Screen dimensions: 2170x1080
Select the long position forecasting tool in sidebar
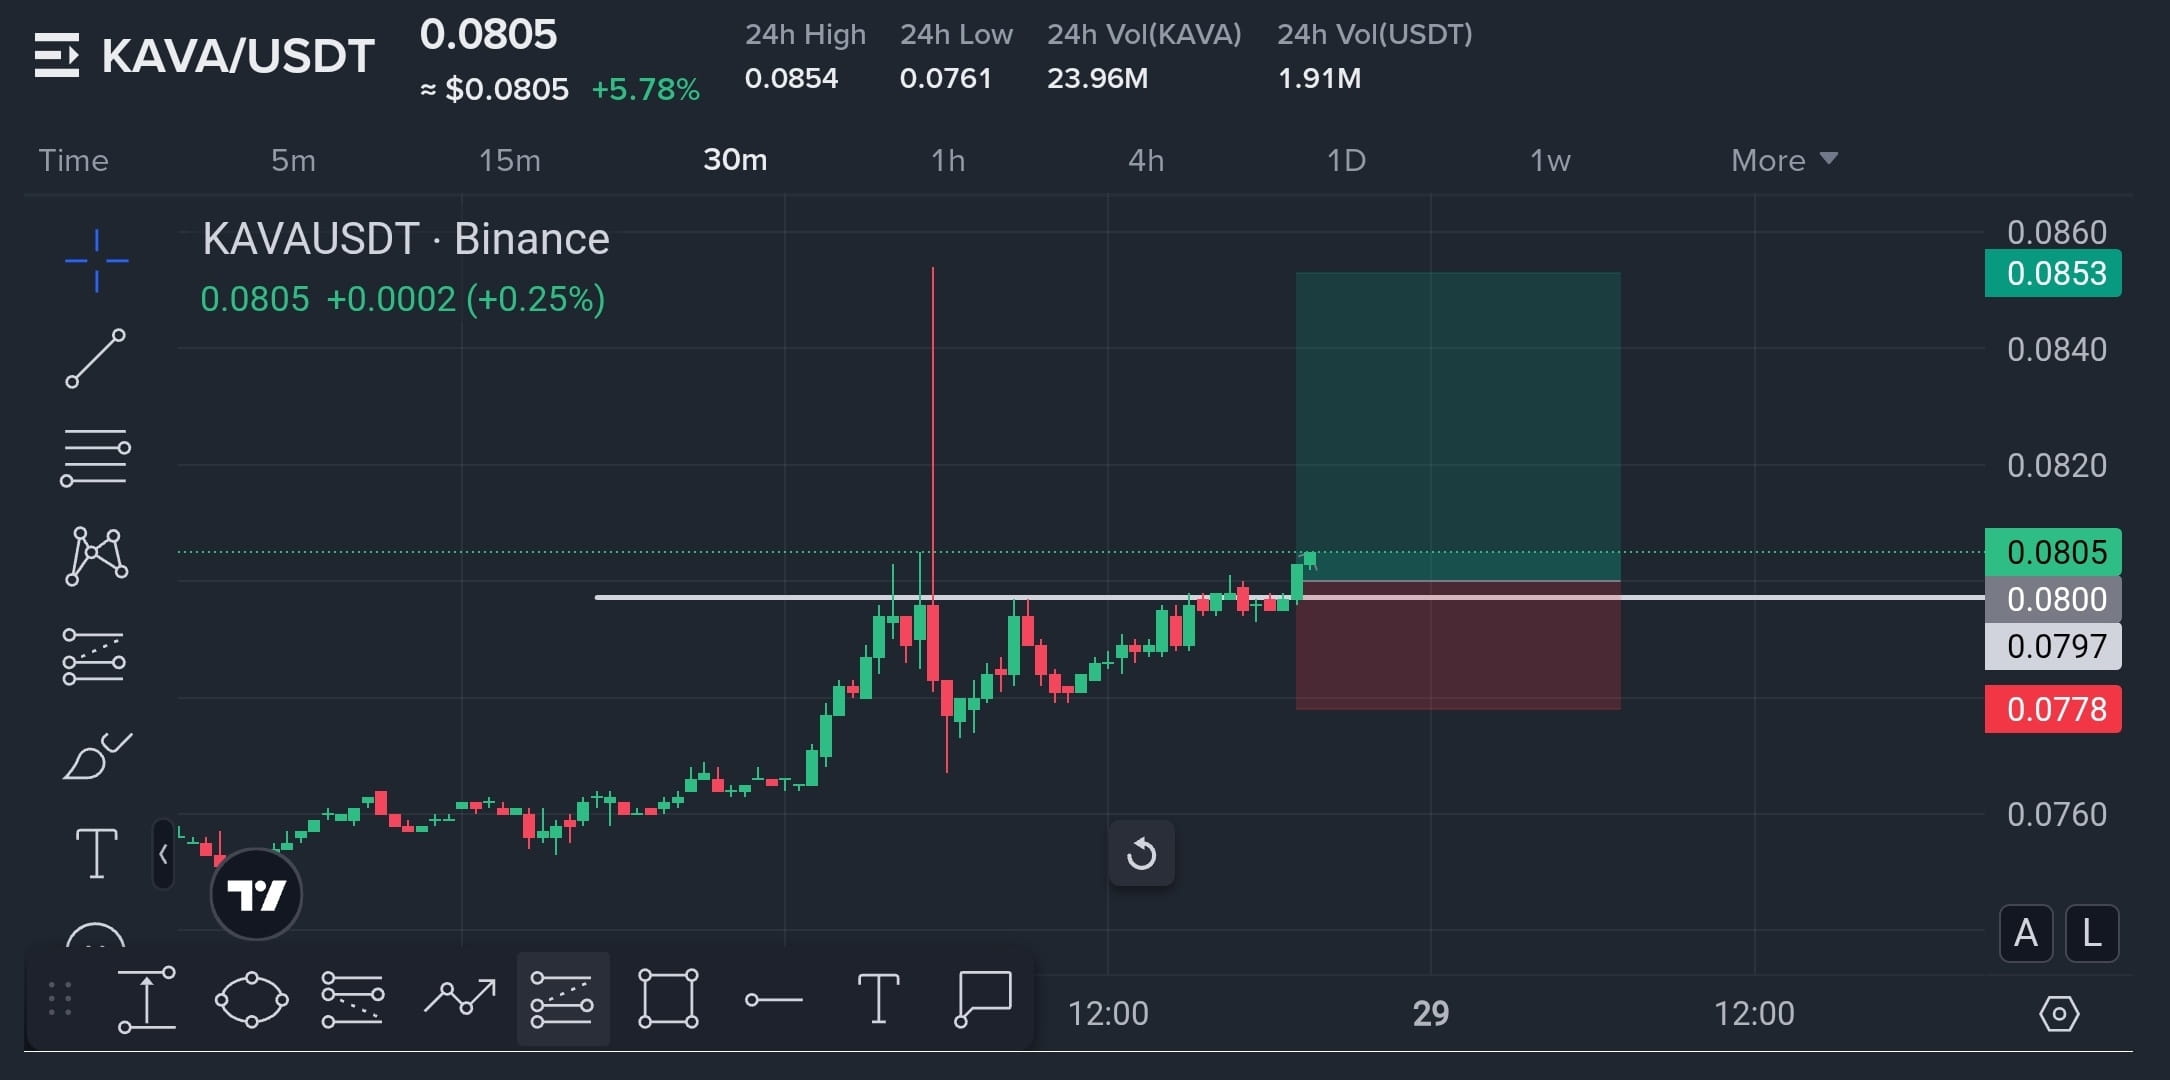94,657
